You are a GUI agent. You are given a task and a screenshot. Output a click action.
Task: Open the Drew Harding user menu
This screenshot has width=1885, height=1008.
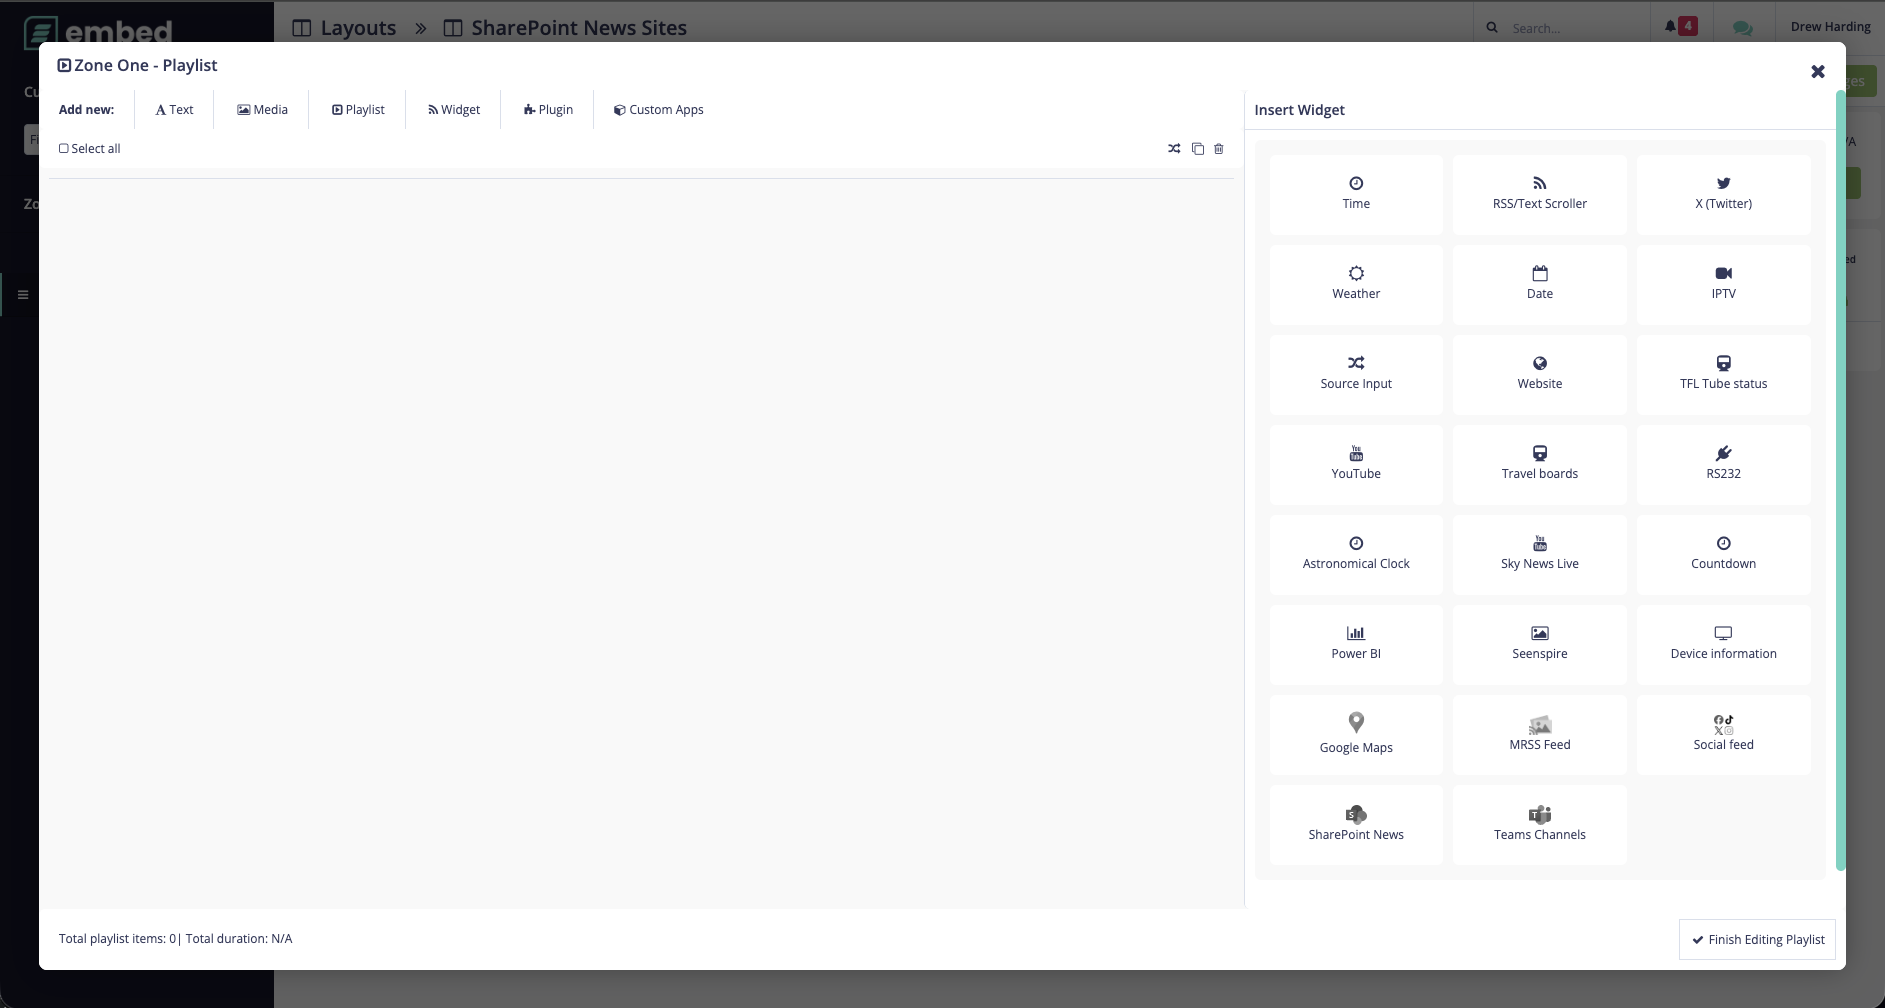pos(1830,26)
